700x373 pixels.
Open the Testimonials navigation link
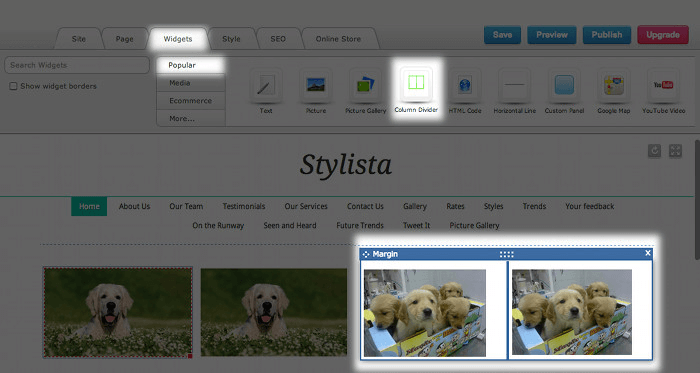point(244,206)
